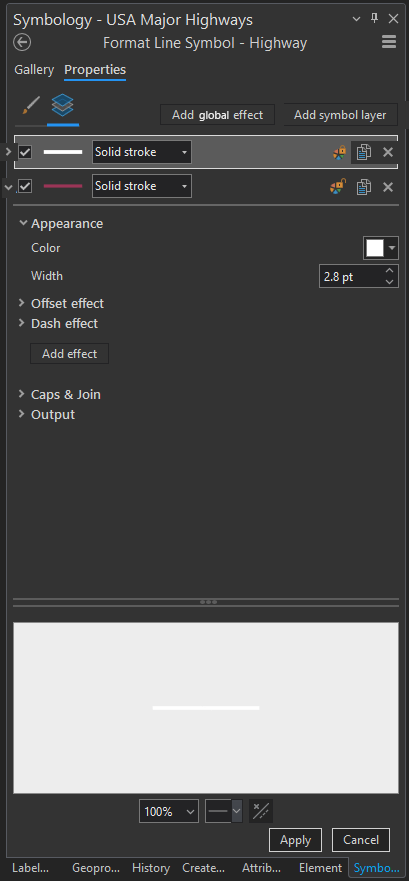Open the first Solid stroke type dropdown
The image size is (409, 881).
(x=142, y=152)
